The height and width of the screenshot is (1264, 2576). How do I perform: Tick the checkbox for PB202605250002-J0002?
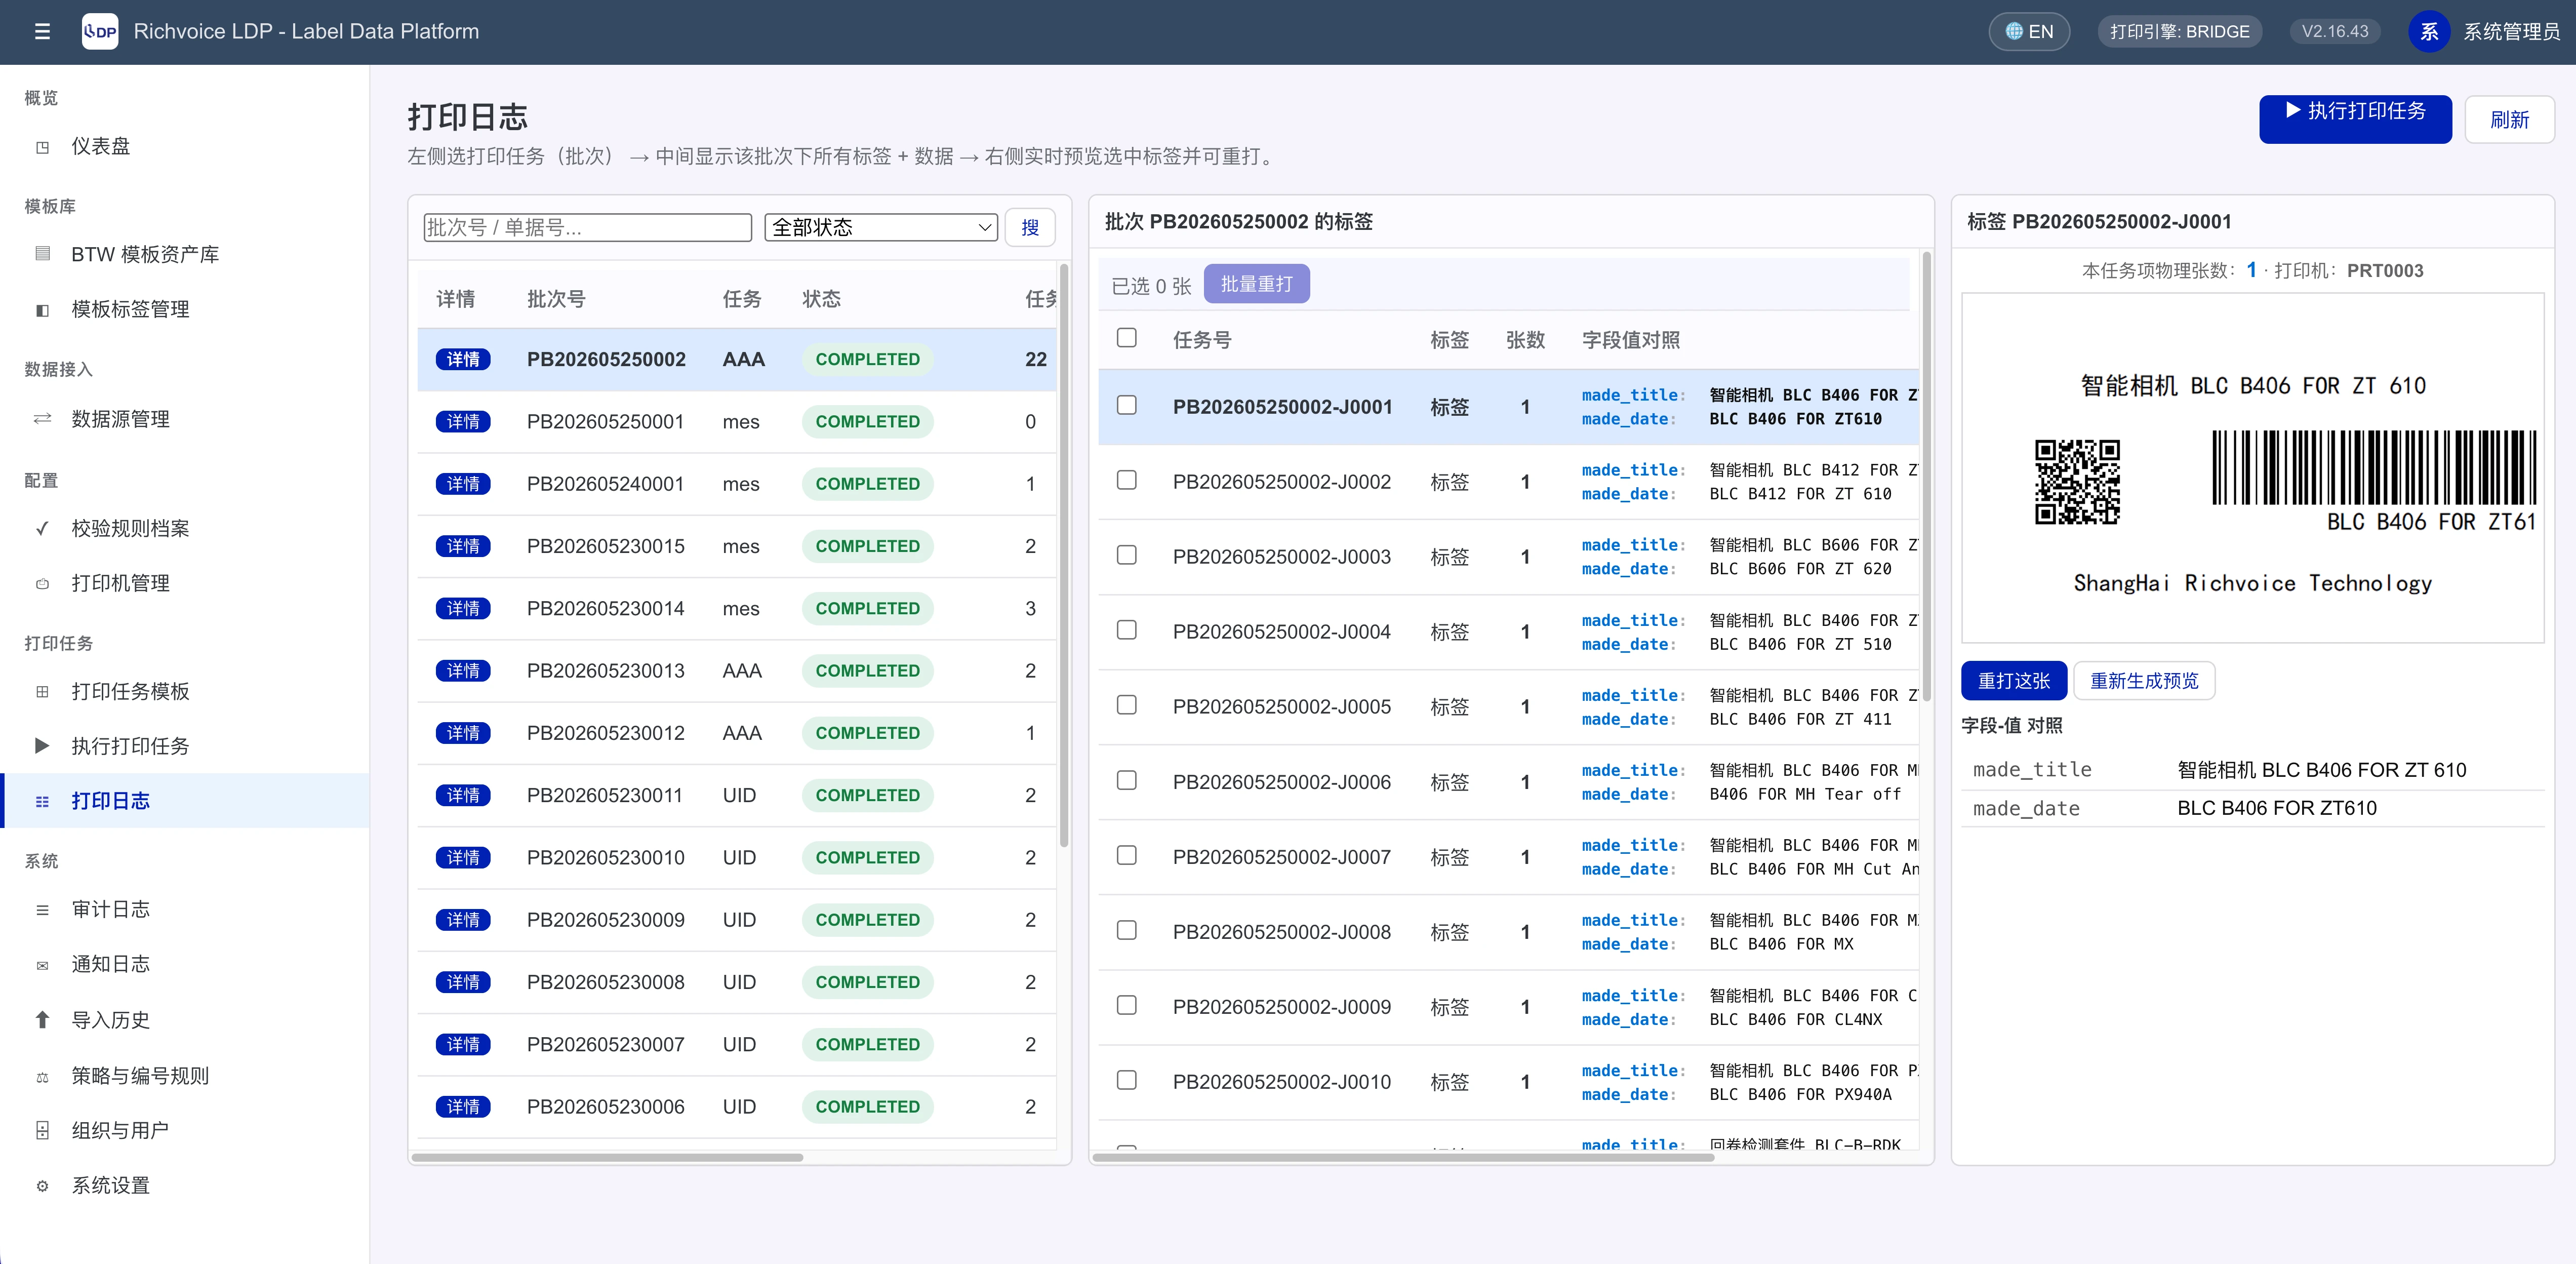click(x=1127, y=480)
